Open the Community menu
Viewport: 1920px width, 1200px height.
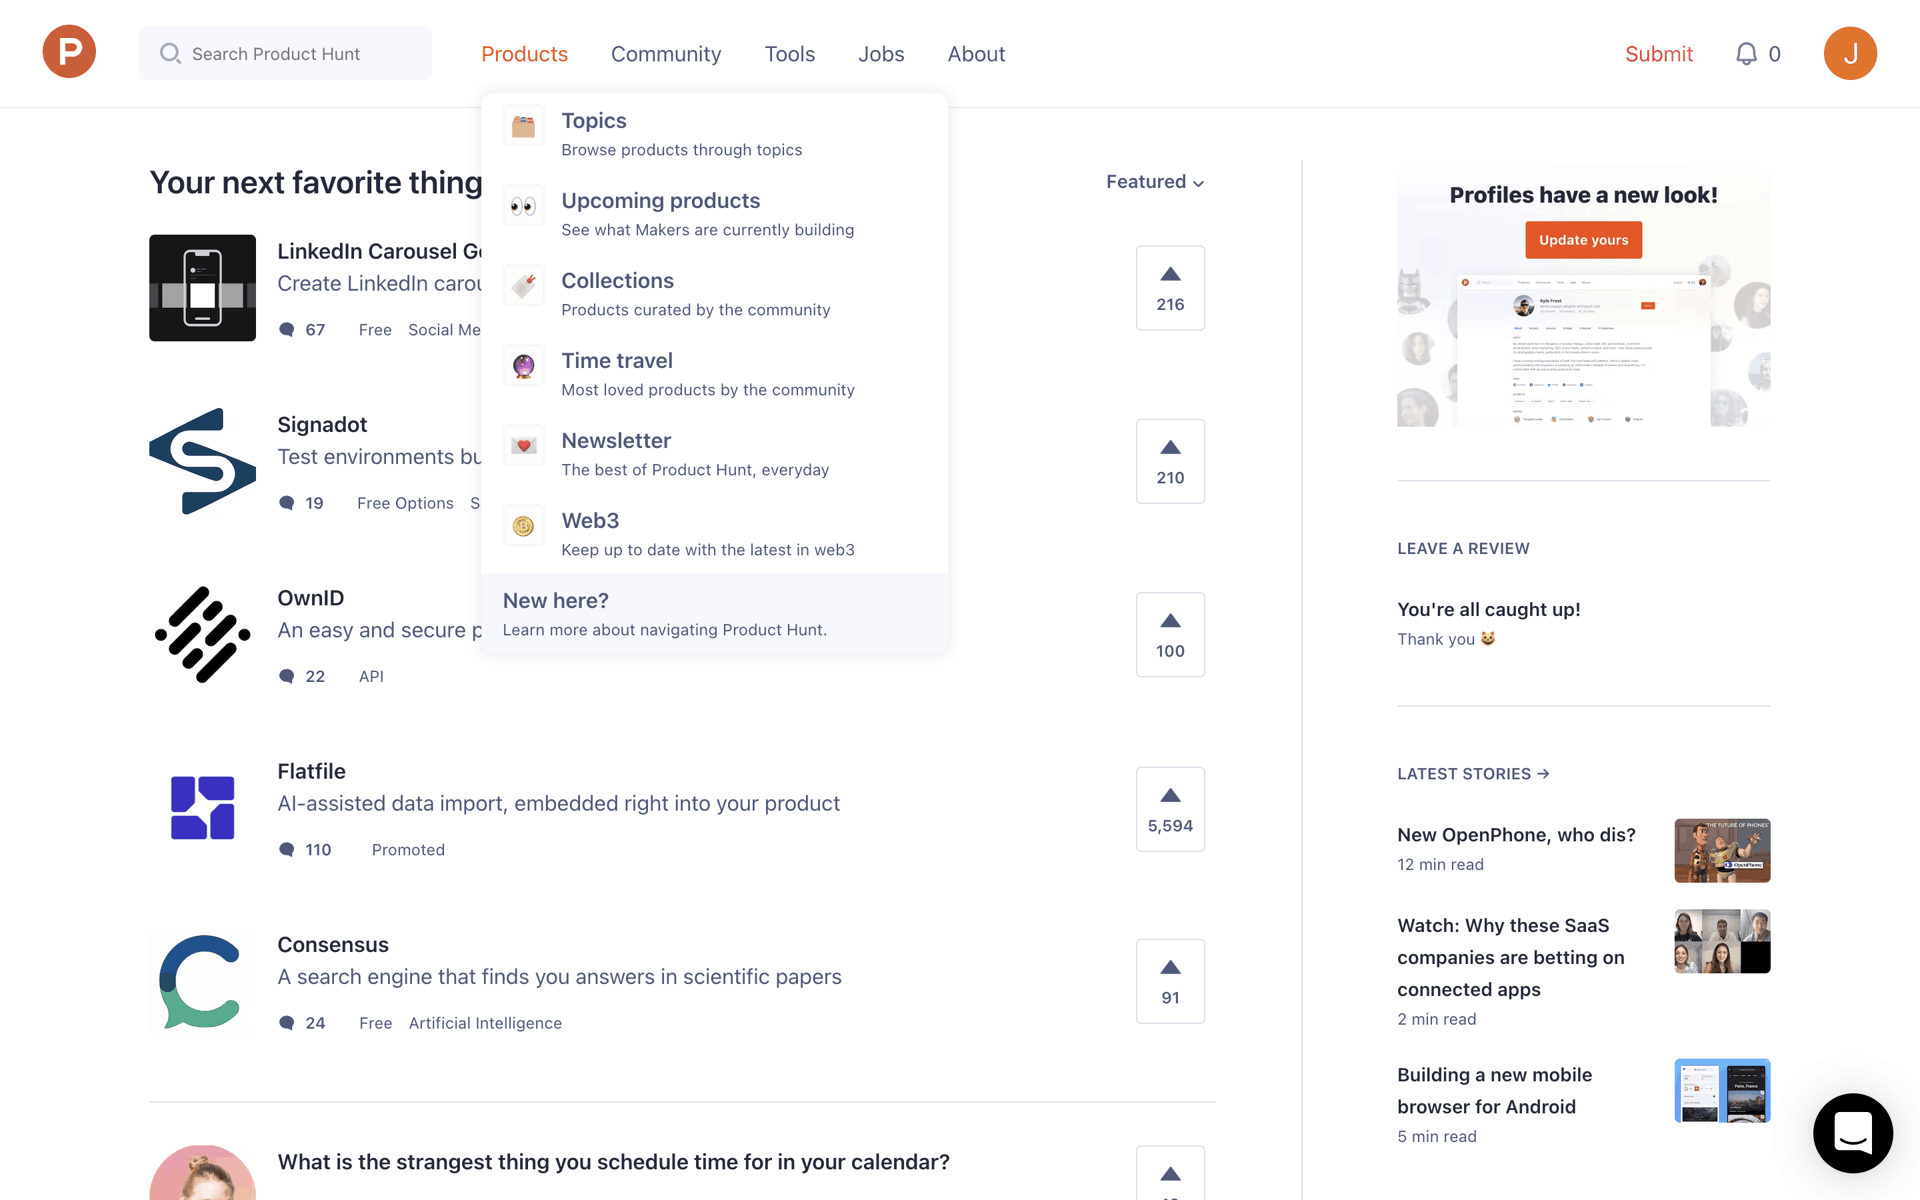point(666,54)
